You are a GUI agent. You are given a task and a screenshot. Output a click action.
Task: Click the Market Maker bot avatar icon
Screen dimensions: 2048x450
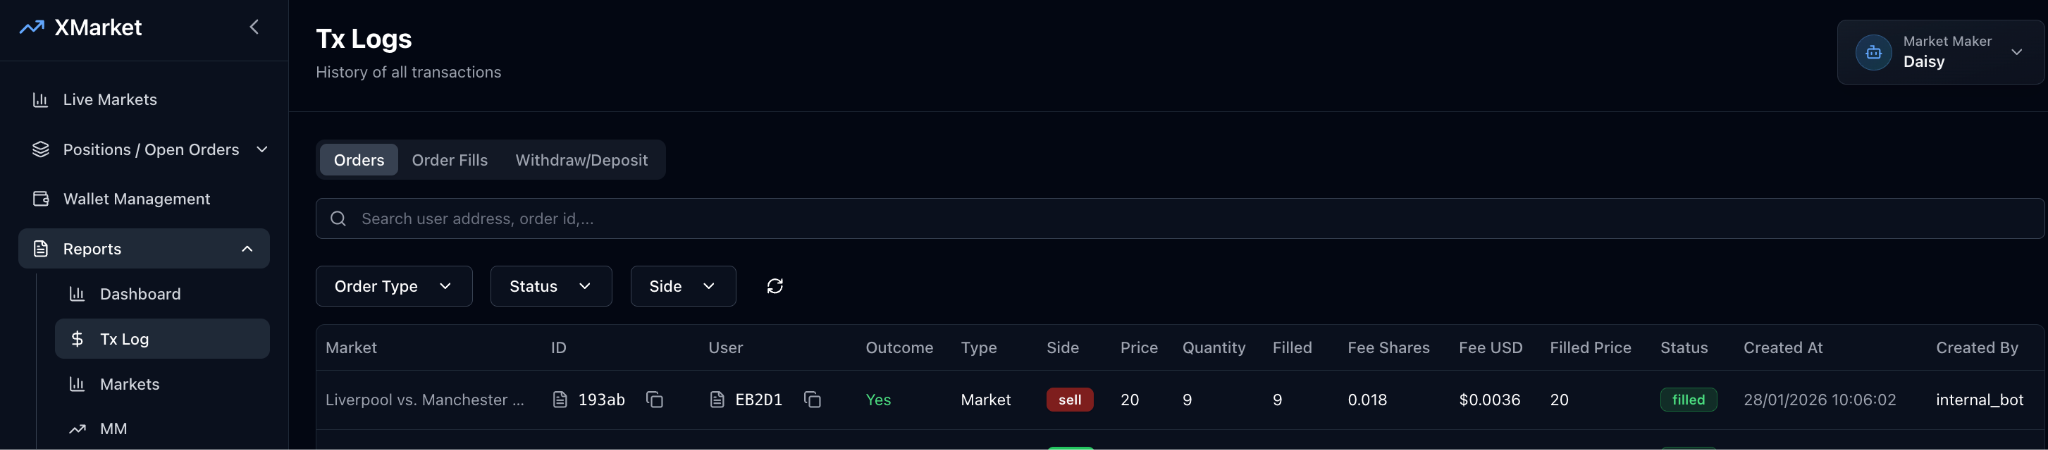(1873, 52)
